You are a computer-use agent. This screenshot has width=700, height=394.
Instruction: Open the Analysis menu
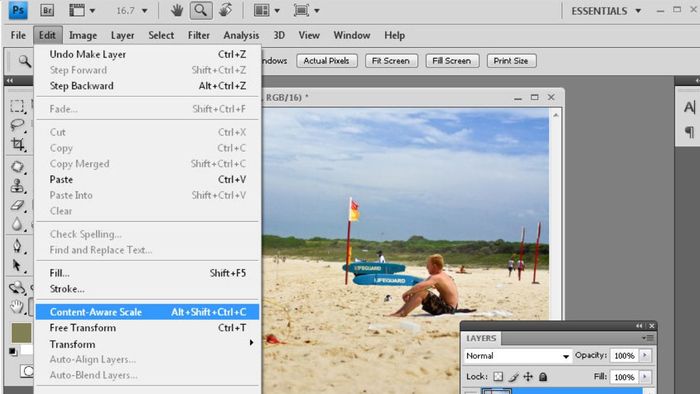pos(241,35)
